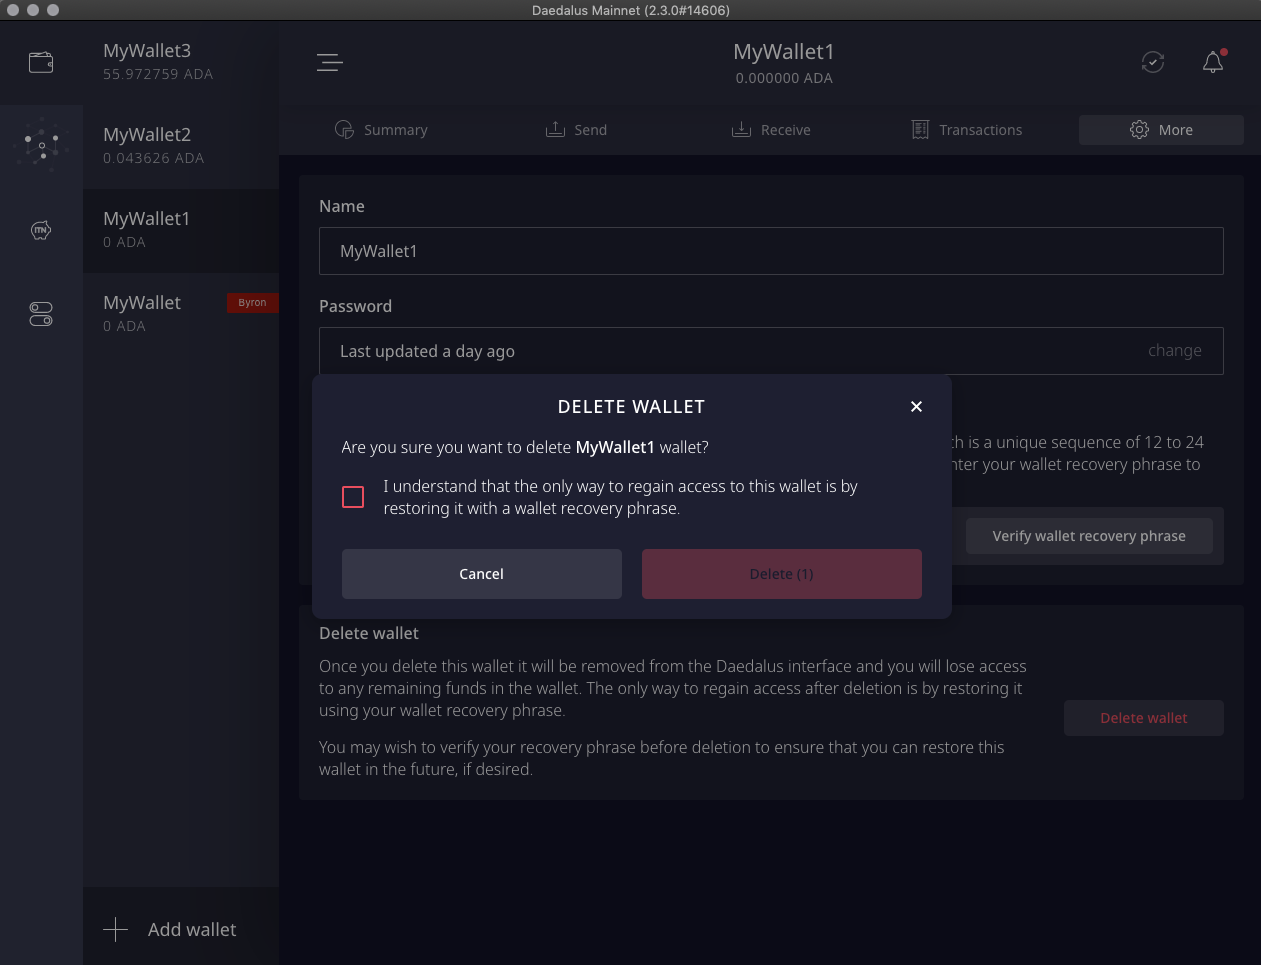1261x965 pixels.
Task: Select MyWallet1 in the wallet list
Action: point(181,230)
